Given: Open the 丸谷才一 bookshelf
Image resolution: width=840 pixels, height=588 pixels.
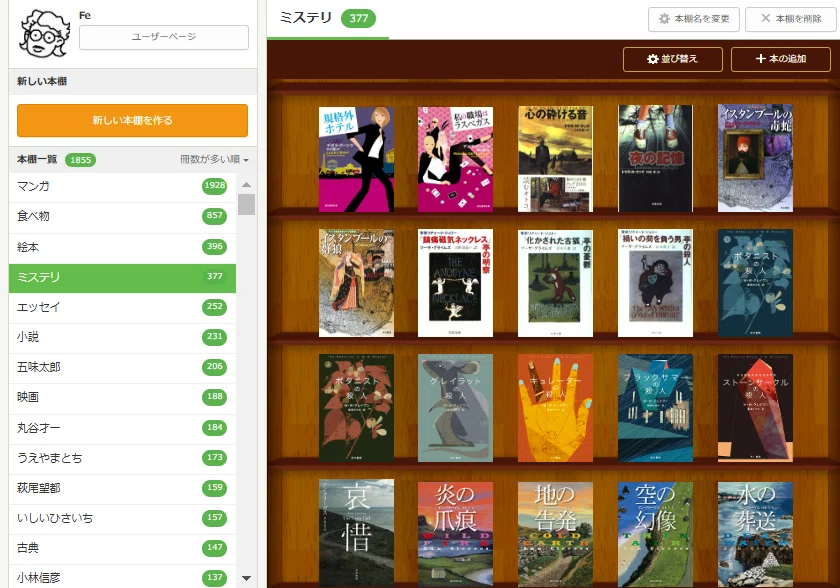Looking at the screenshot, I should click(122, 428).
